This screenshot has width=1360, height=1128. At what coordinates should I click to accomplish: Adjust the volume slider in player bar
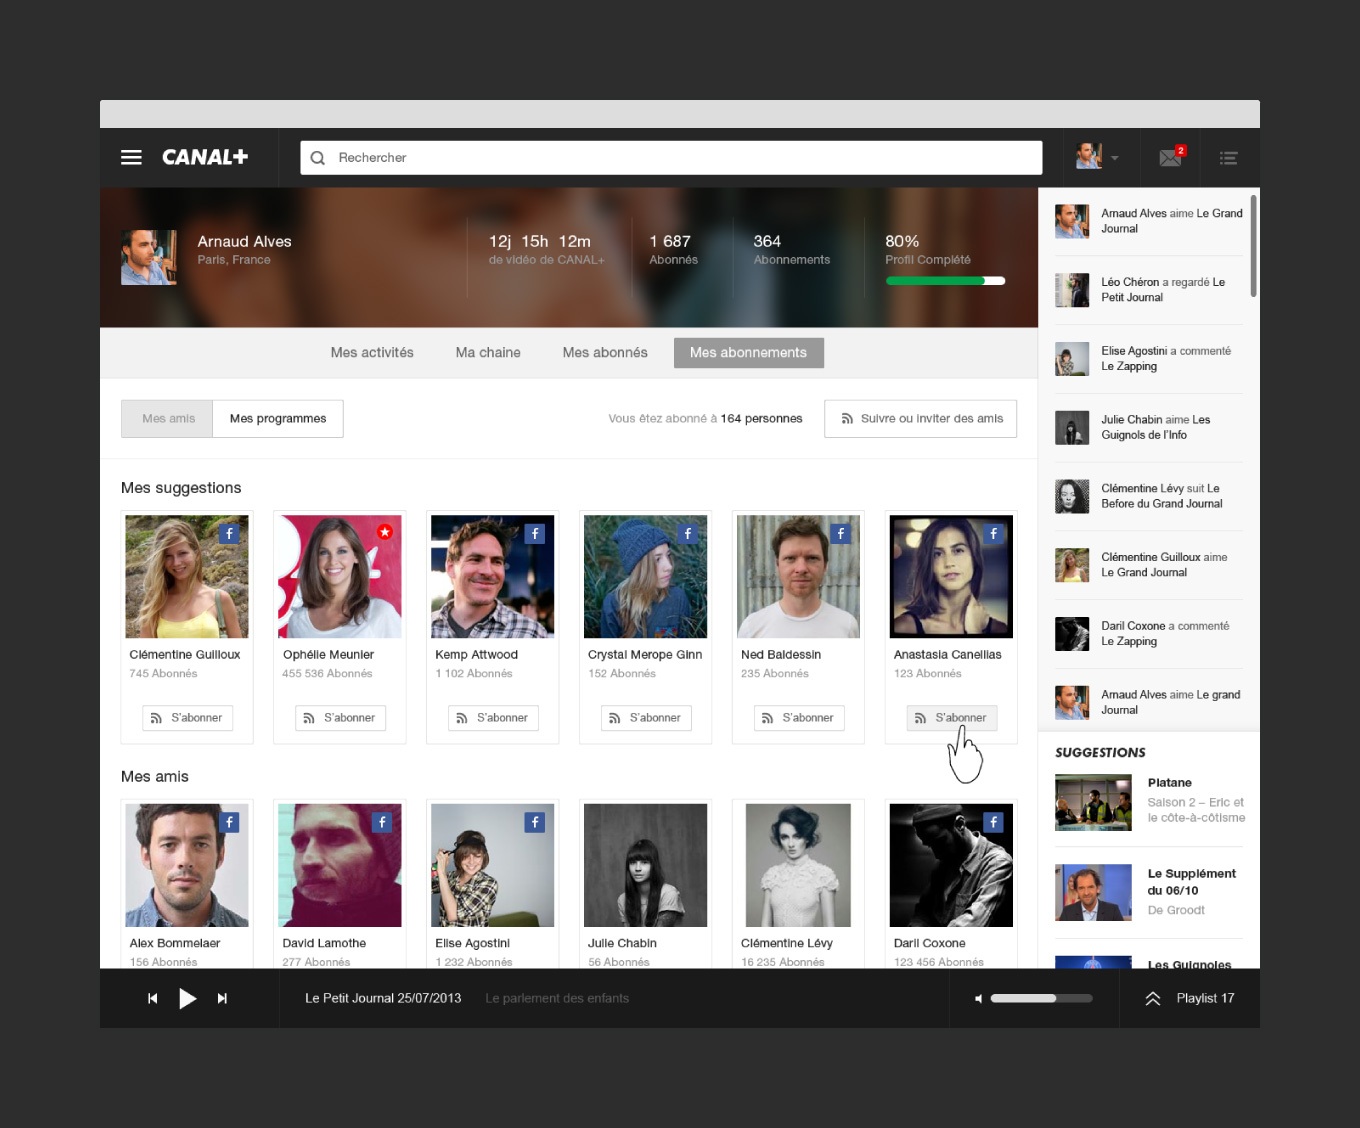click(1040, 998)
